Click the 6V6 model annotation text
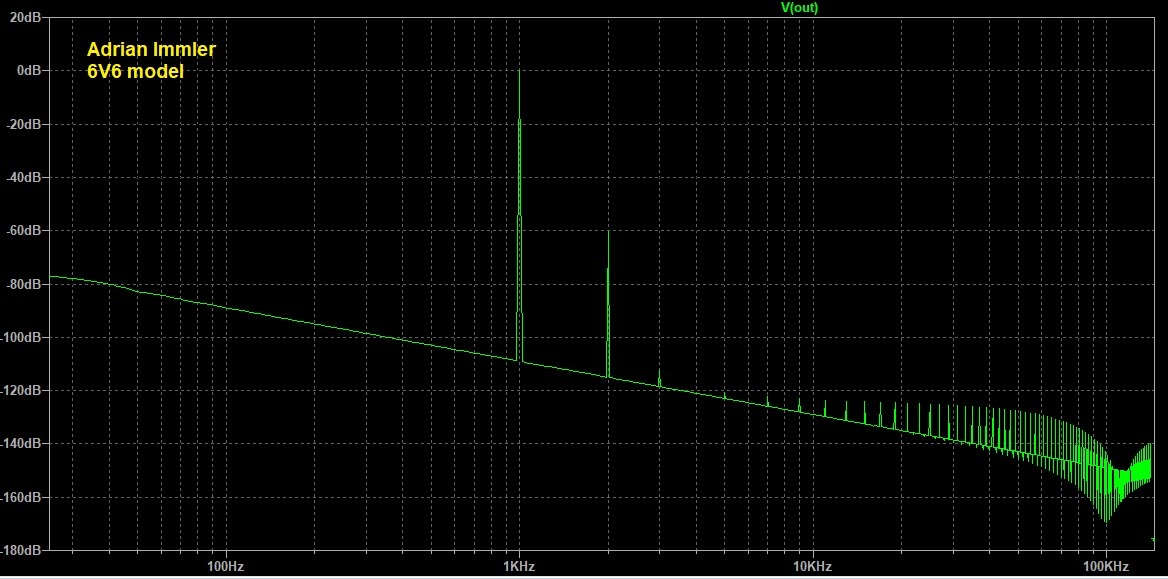1168x579 pixels. click(135, 73)
